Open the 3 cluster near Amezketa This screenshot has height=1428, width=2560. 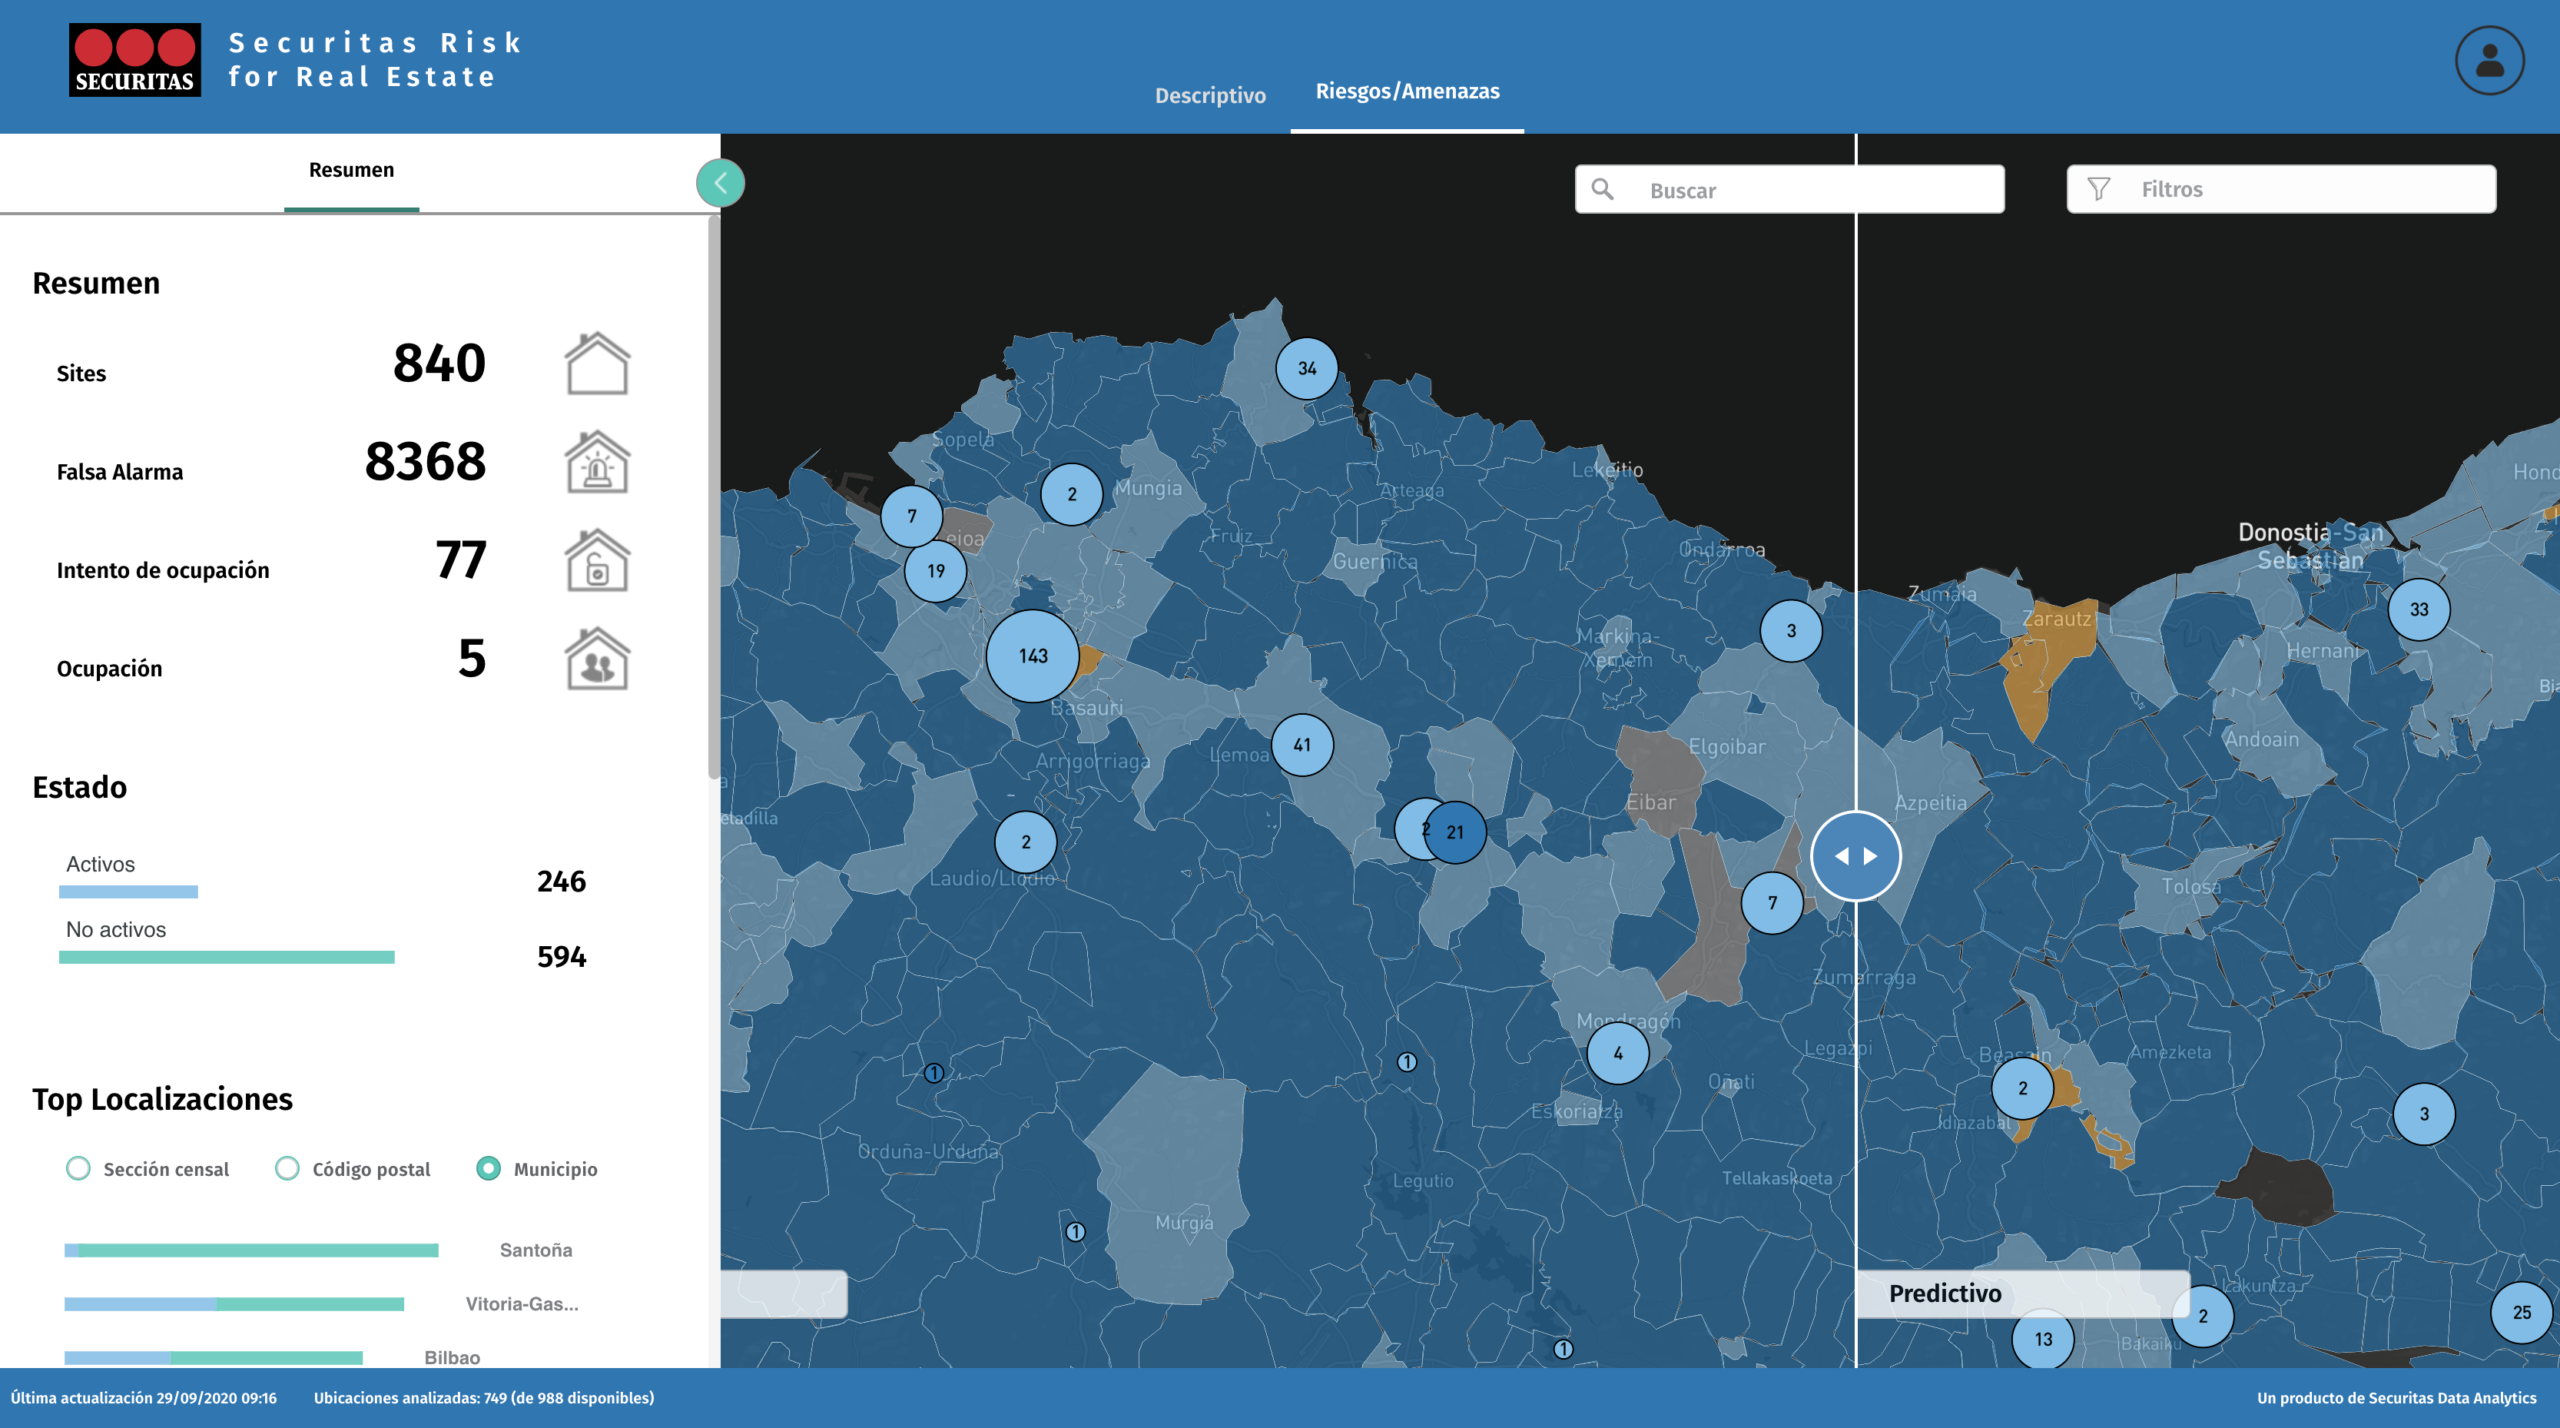2424,1114
